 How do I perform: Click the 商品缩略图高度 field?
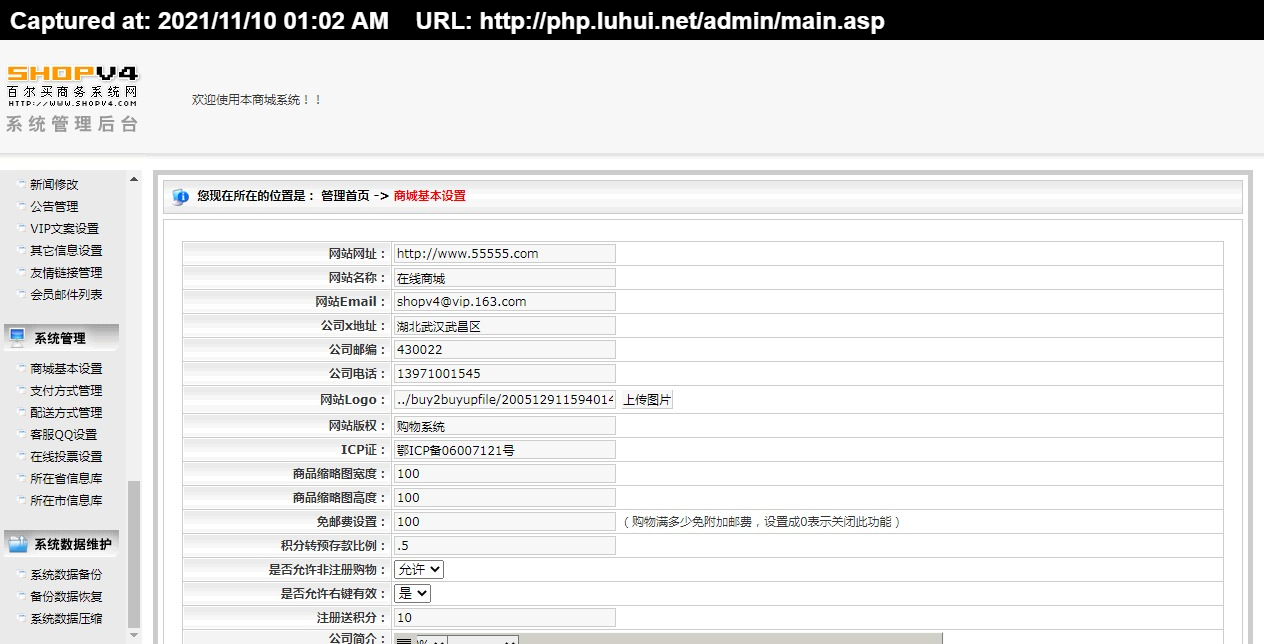point(505,498)
